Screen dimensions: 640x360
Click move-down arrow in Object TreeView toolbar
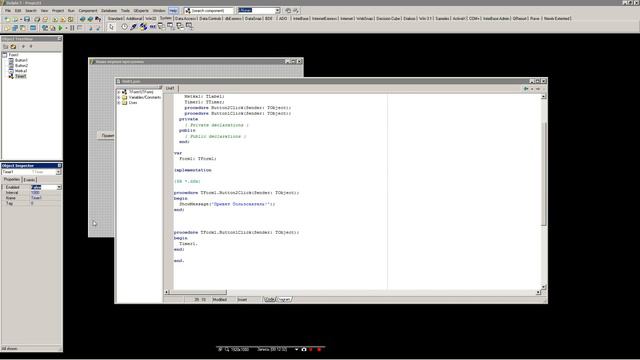click(31, 47)
